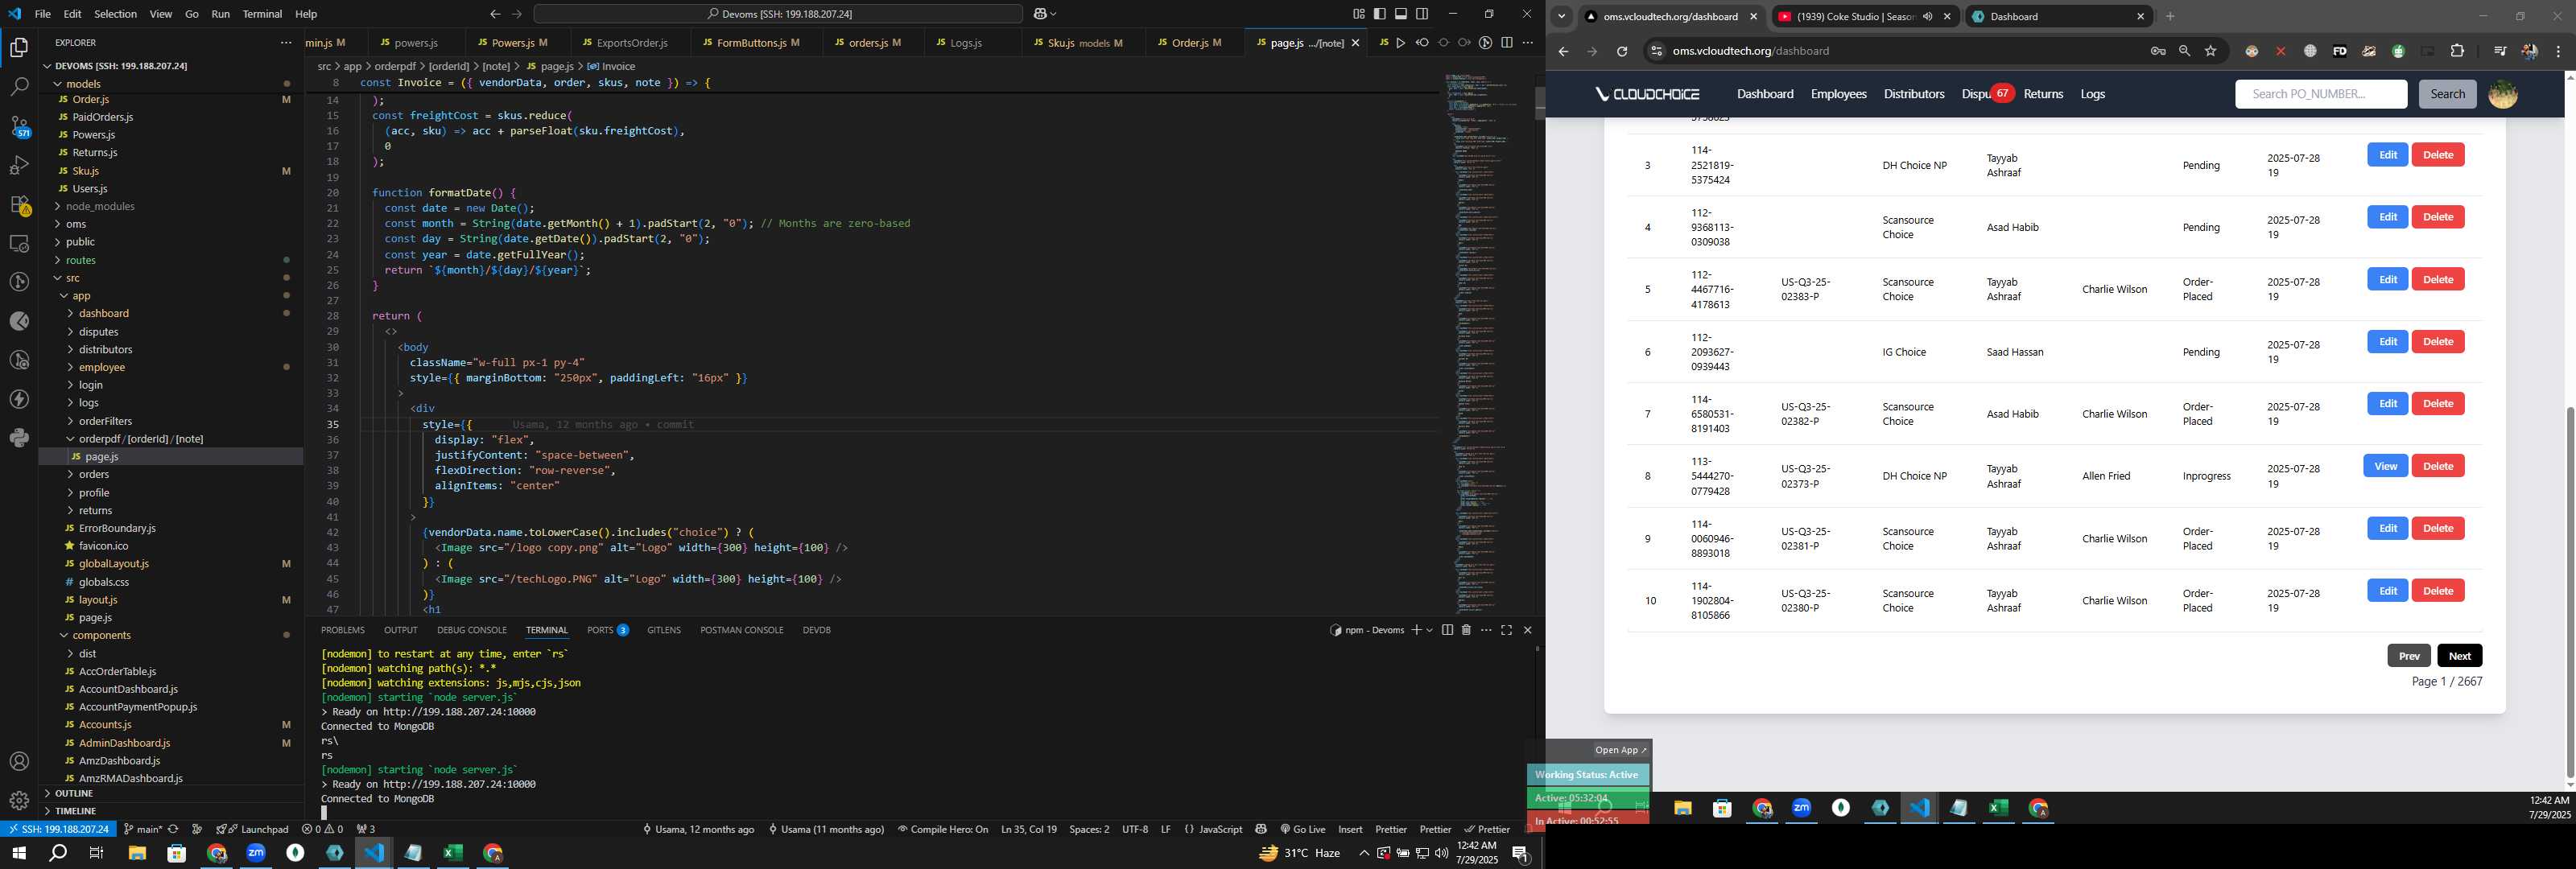The image size is (2576, 869).
Task: Add a new terminal with plus icon
Action: tap(1416, 630)
